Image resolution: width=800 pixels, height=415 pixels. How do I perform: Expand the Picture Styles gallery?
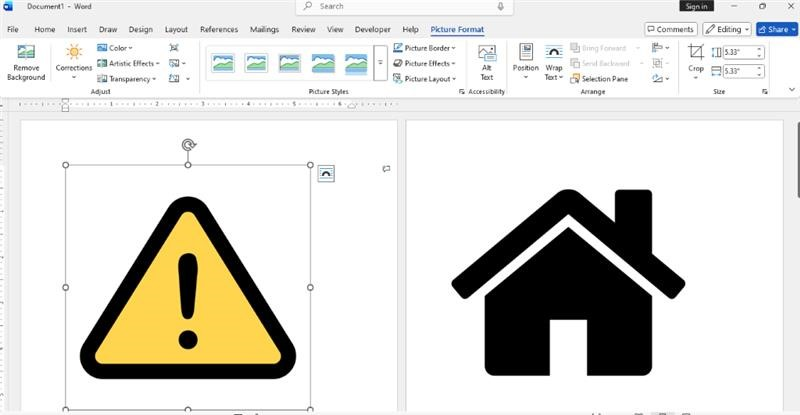click(380, 63)
